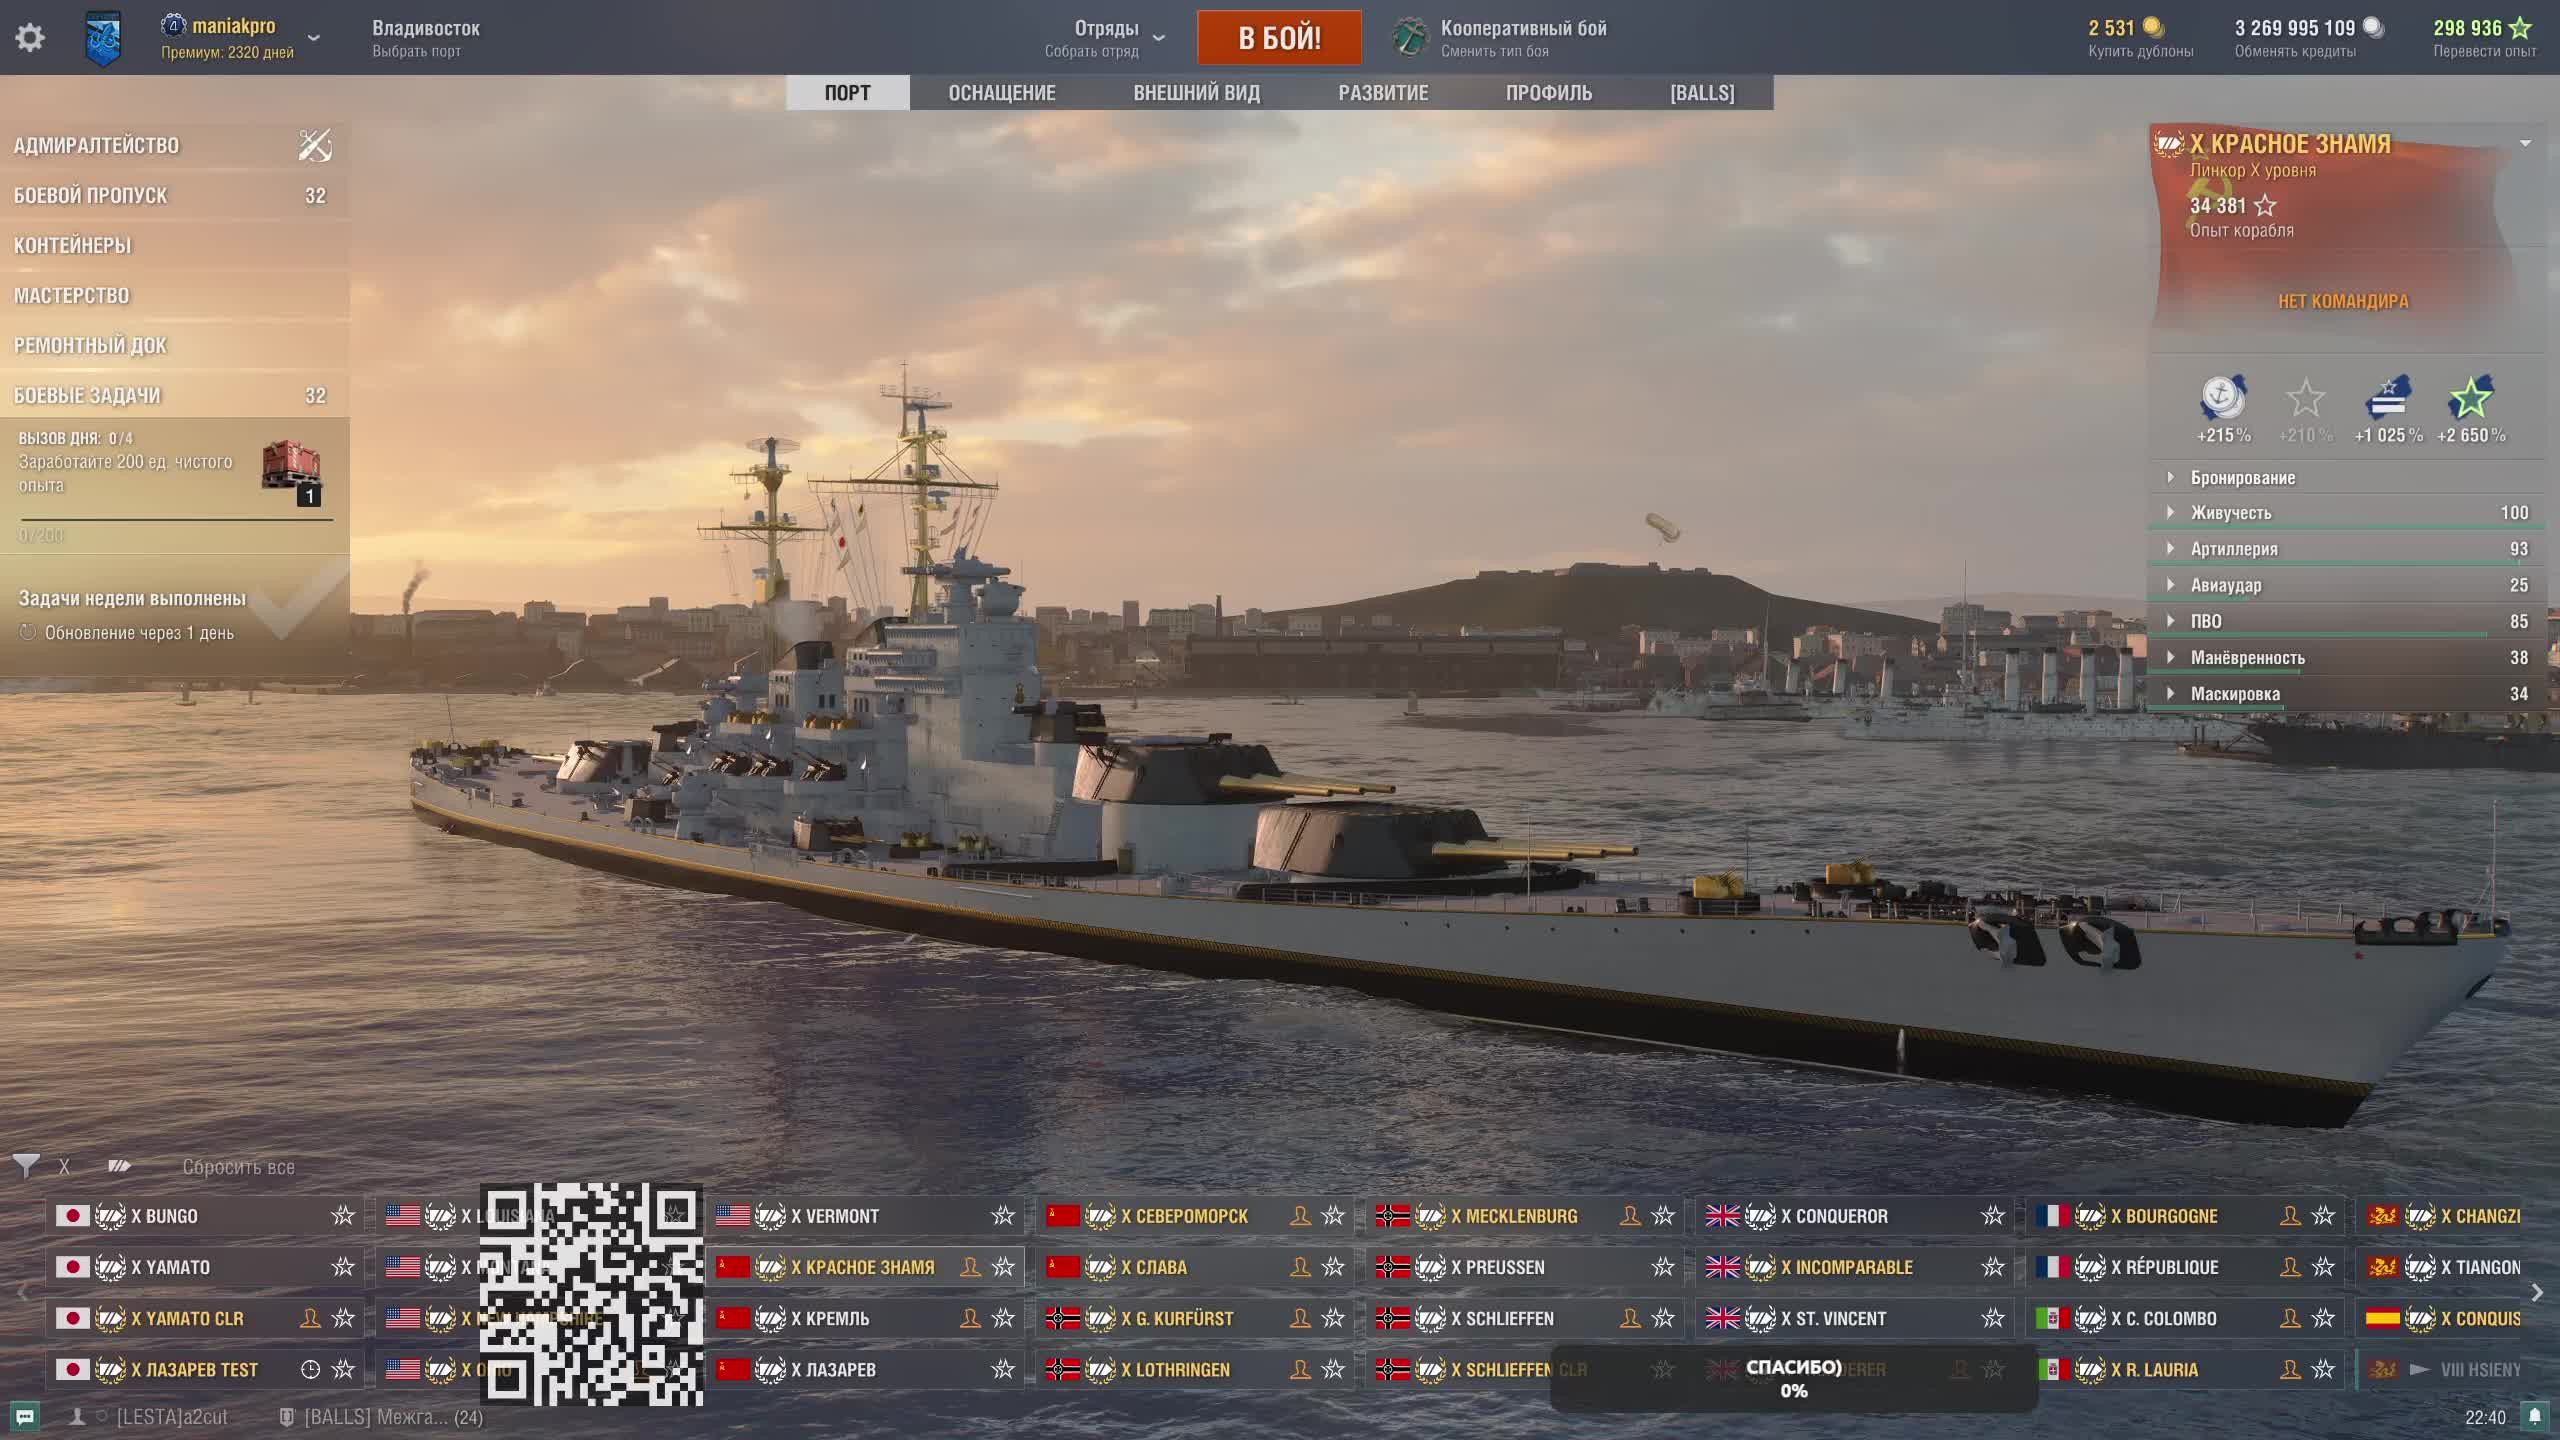This screenshot has width=2560, height=1440.
Task: Open the ship filter funnel icon
Action: click(x=26, y=1166)
